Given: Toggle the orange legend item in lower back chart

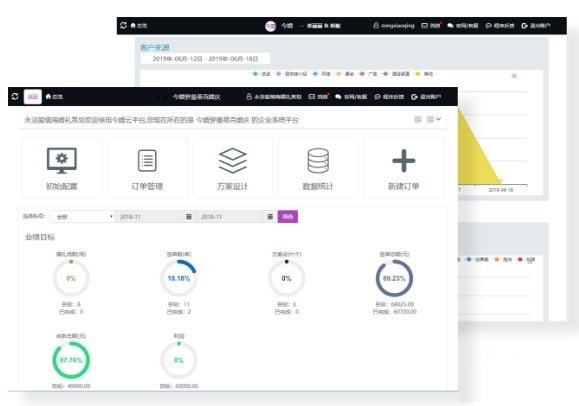Looking at the screenshot, I should click(x=503, y=259).
